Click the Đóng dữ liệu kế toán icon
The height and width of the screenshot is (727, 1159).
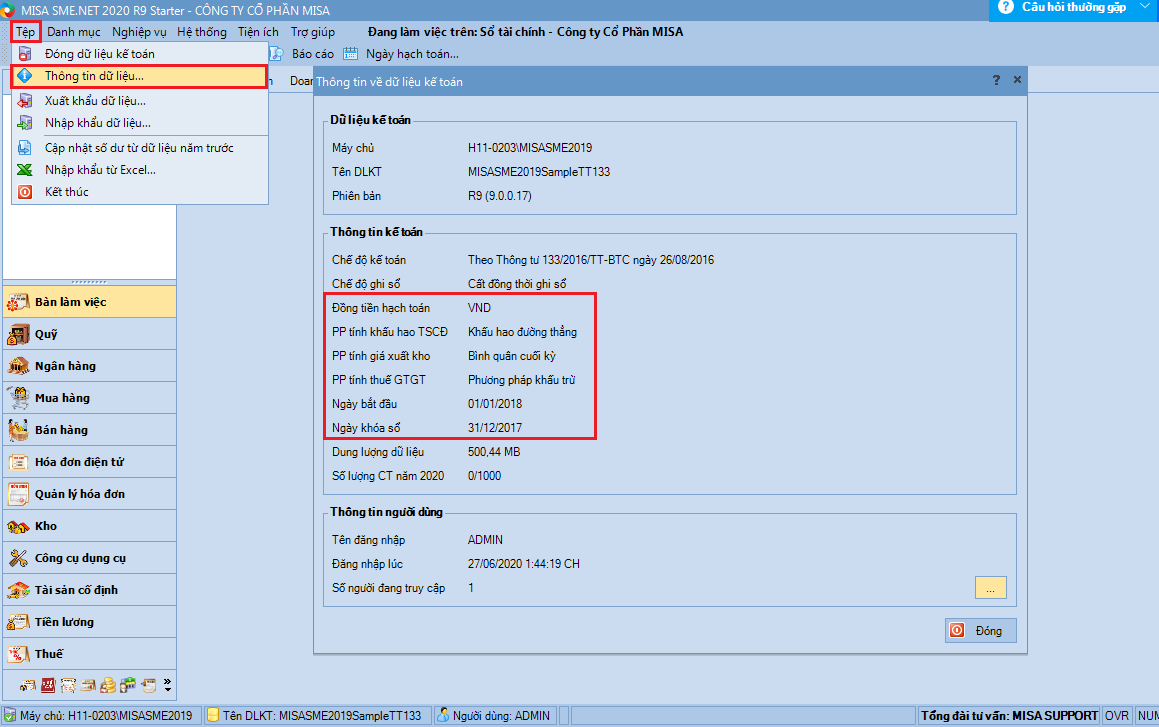point(25,54)
